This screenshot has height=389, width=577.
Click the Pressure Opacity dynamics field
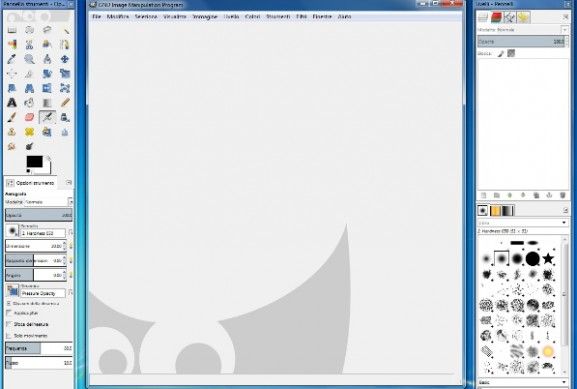point(43,293)
